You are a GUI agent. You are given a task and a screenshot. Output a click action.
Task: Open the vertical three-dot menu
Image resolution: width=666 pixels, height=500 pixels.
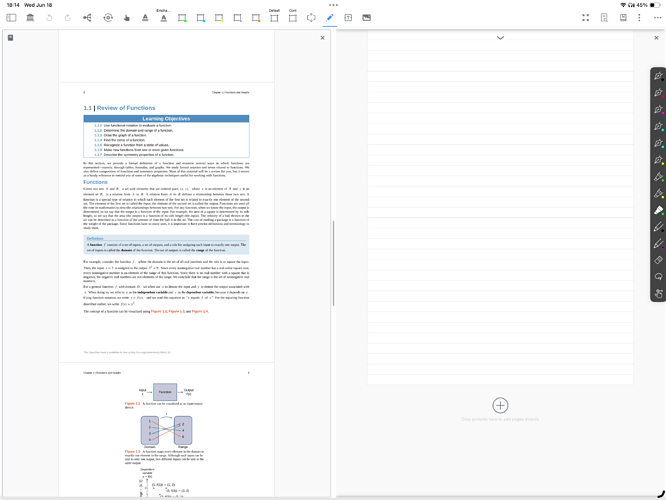(x=639, y=18)
